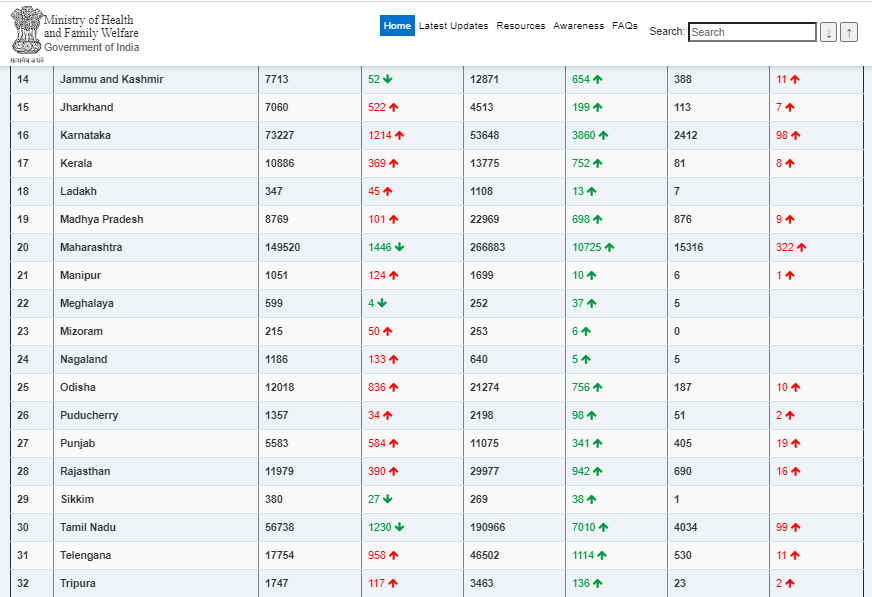Click the Ministry of Health emblem logo
Viewport: 872px width, 597px height.
pos(27,32)
